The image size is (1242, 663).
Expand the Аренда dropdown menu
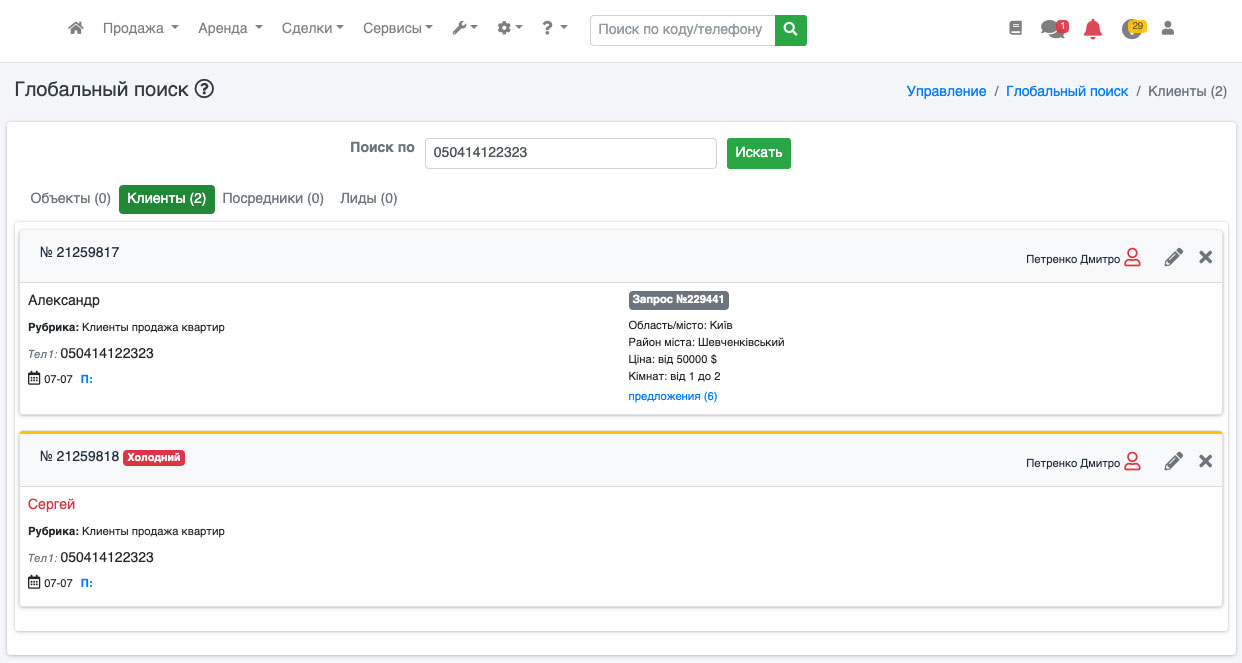230,29
